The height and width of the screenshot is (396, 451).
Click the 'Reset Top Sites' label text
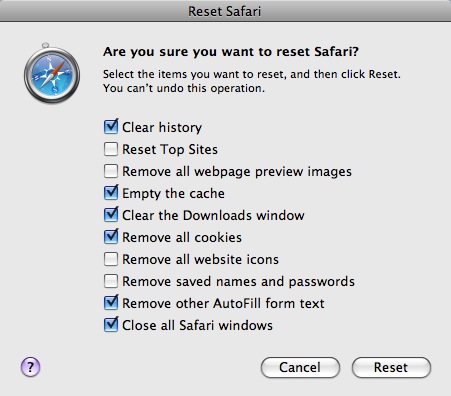(170, 149)
